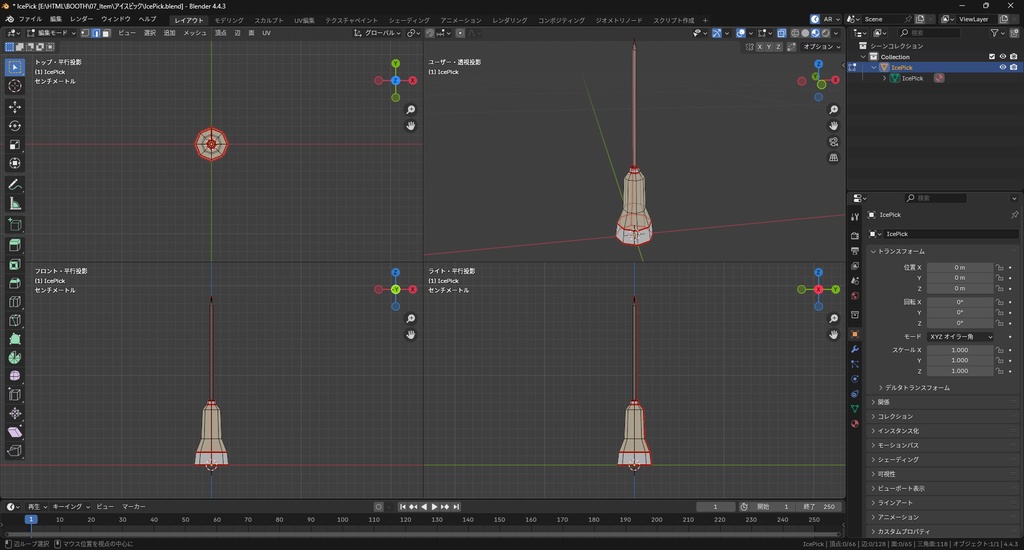Select the box select tool in left toolbar

click(x=14, y=67)
